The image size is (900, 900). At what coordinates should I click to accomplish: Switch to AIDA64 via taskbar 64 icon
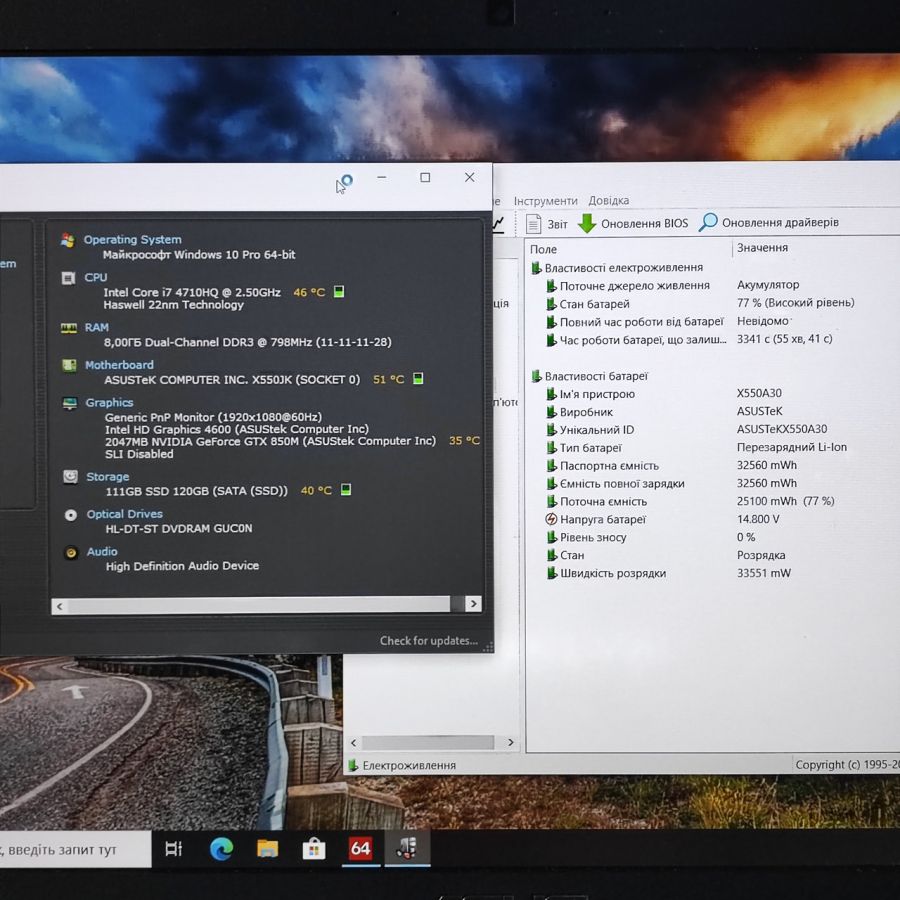coord(360,849)
